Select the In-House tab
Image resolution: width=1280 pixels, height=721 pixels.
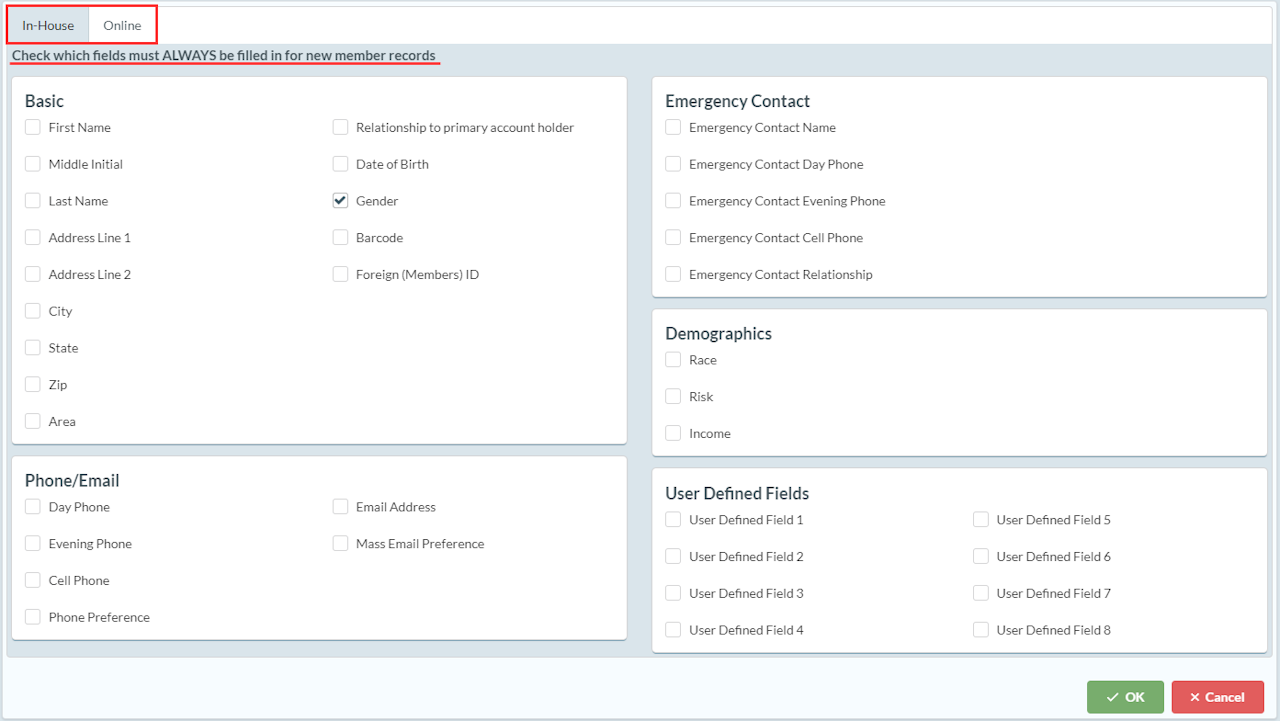click(48, 25)
